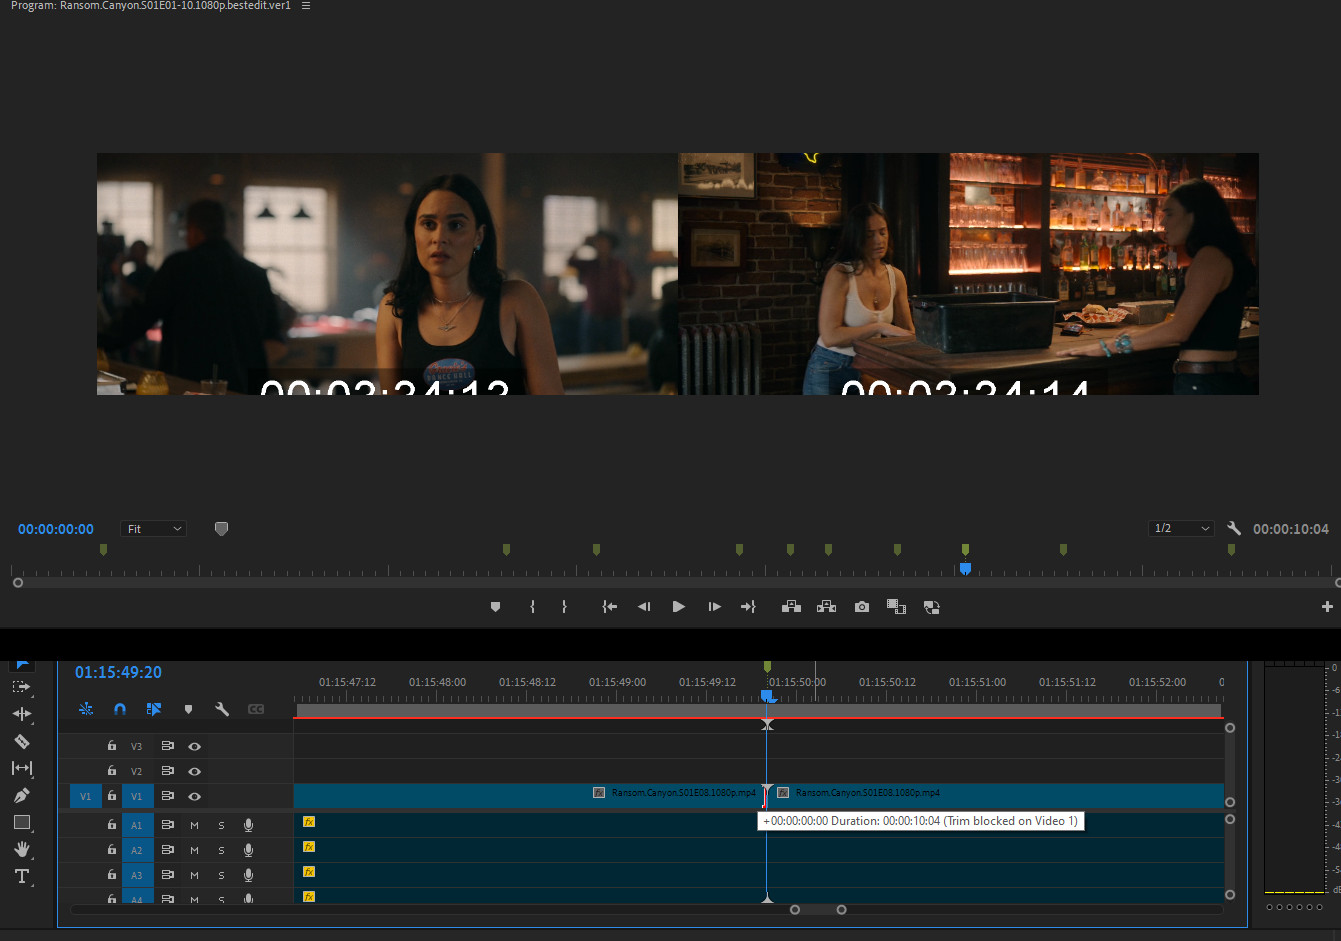Choose the Hand tool
The image size is (1341, 941).
(x=21, y=849)
